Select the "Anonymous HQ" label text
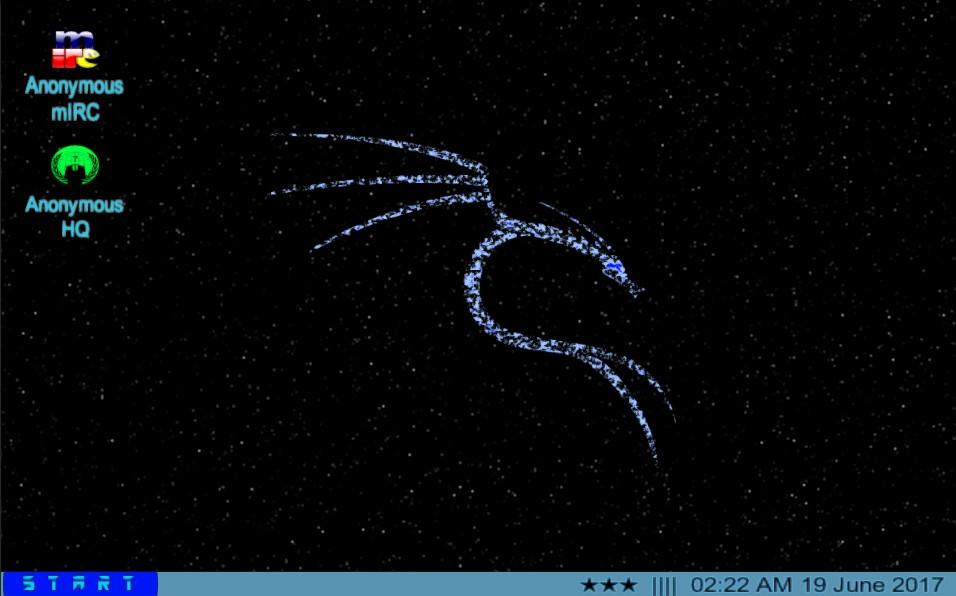 (74, 217)
